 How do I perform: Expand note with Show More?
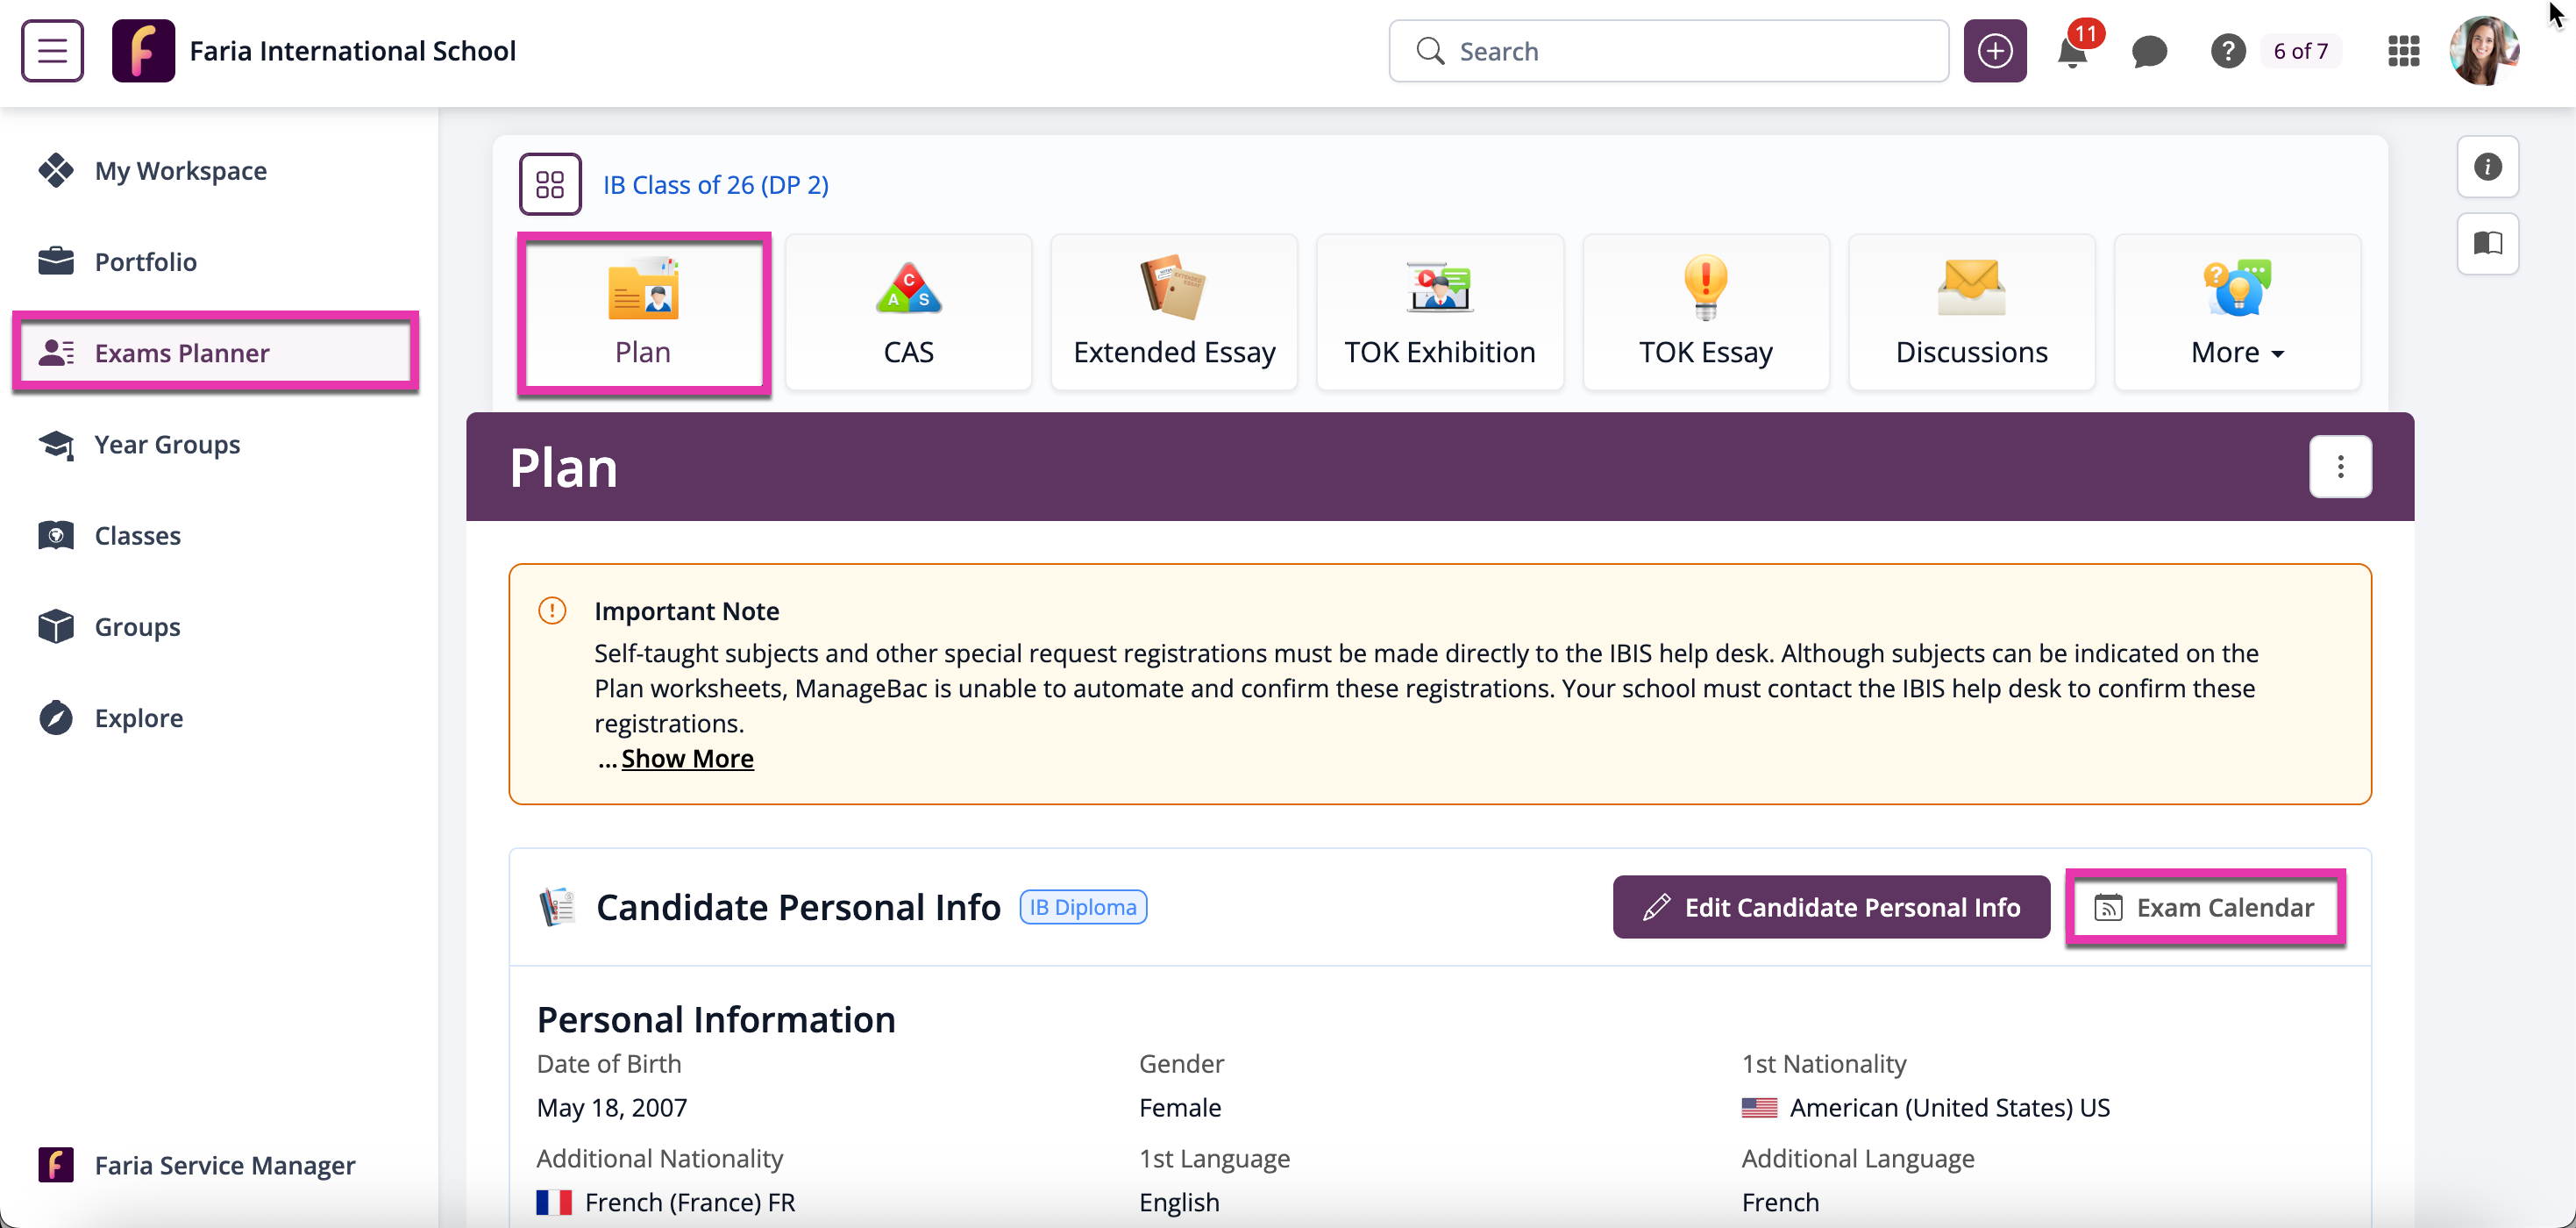pyautogui.click(x=687, y=759)
